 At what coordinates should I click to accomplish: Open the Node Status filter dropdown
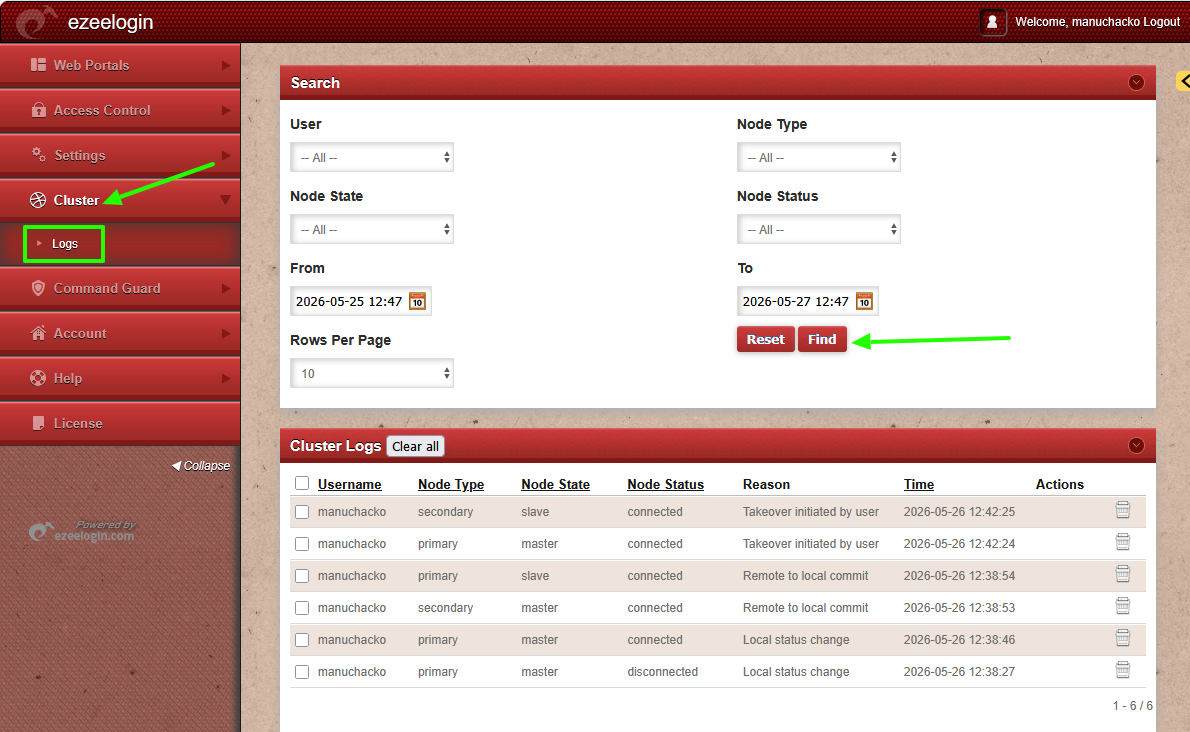(819, 229)
